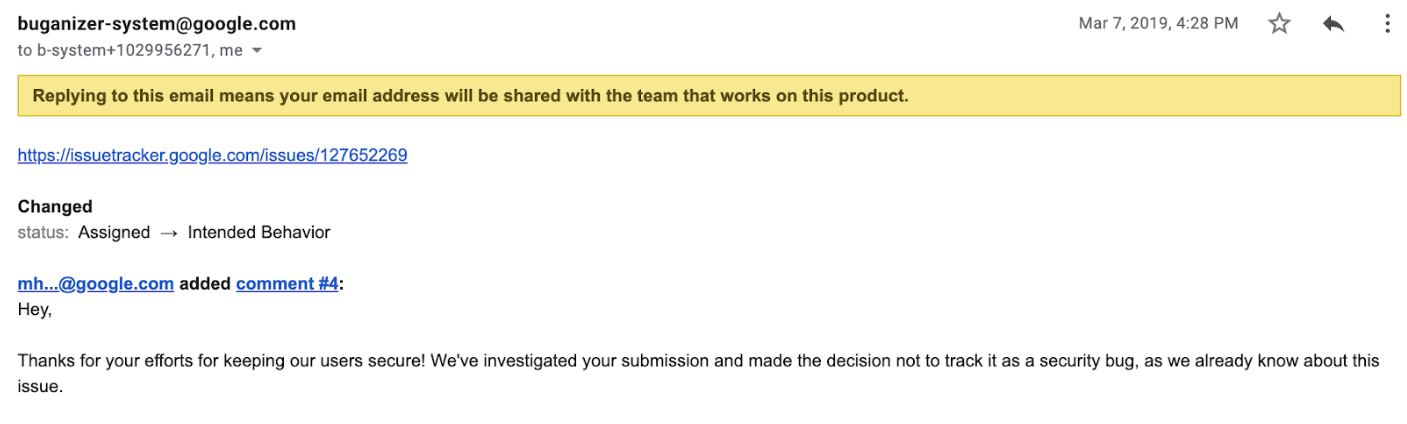The image size is (1407, 424).
Task: Click the "to b-system+1029956271, me" recipient line
Action: click(x=130, y=50)
